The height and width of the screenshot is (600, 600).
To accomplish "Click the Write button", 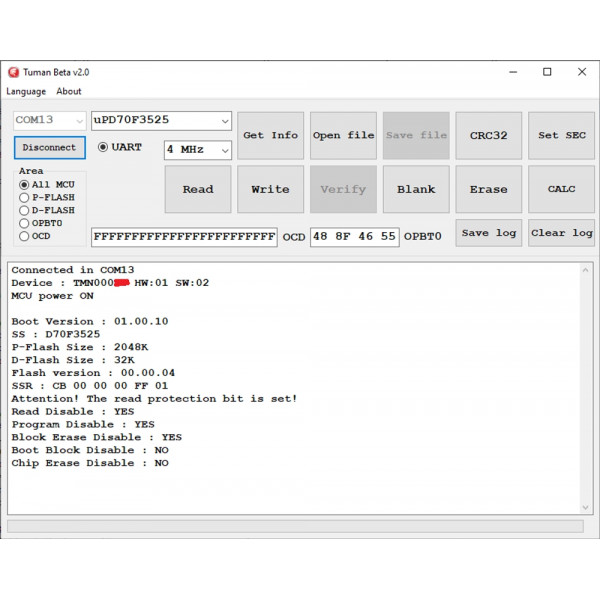I will 271,189.
